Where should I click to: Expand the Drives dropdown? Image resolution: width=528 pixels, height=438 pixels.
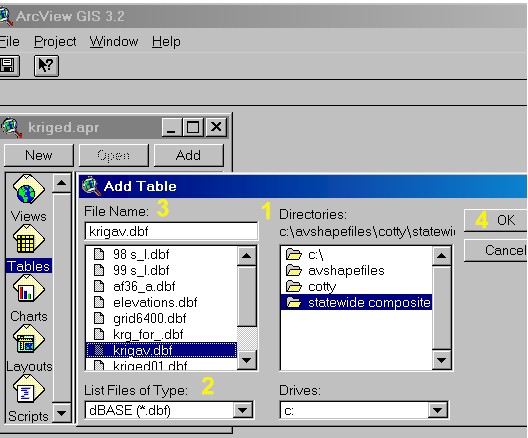coord(438,410)
